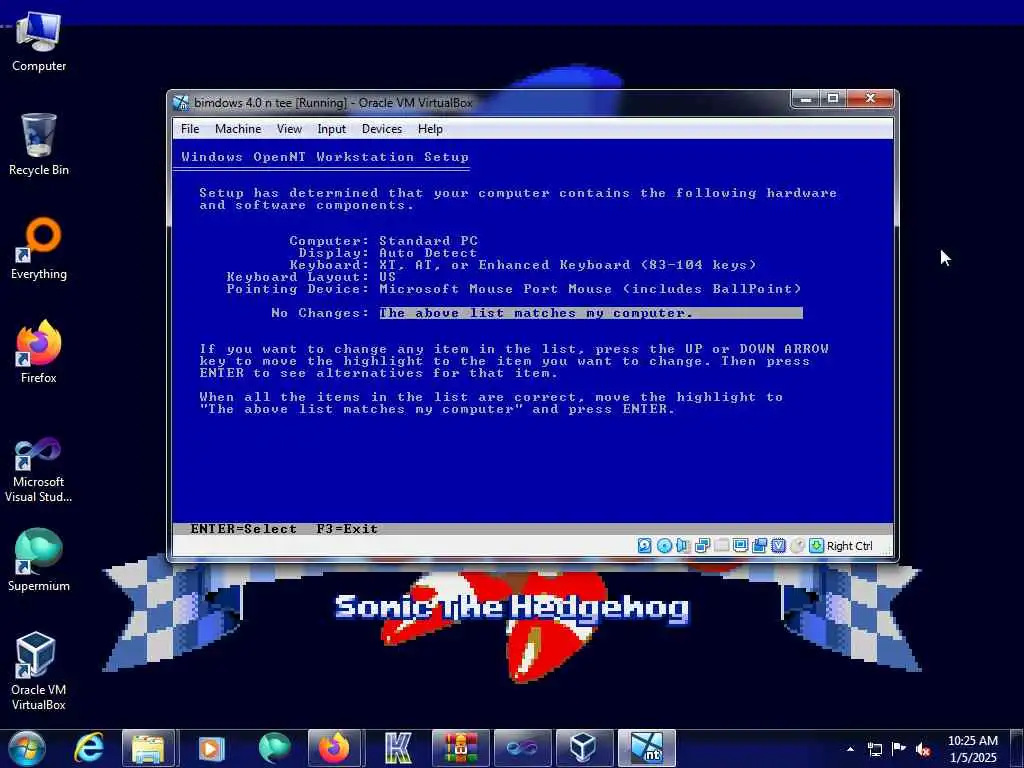This screenshot has height=768, width=1024.
Task: Open the taskbar clock showing 10:25 AM
Action: [972, 749]
